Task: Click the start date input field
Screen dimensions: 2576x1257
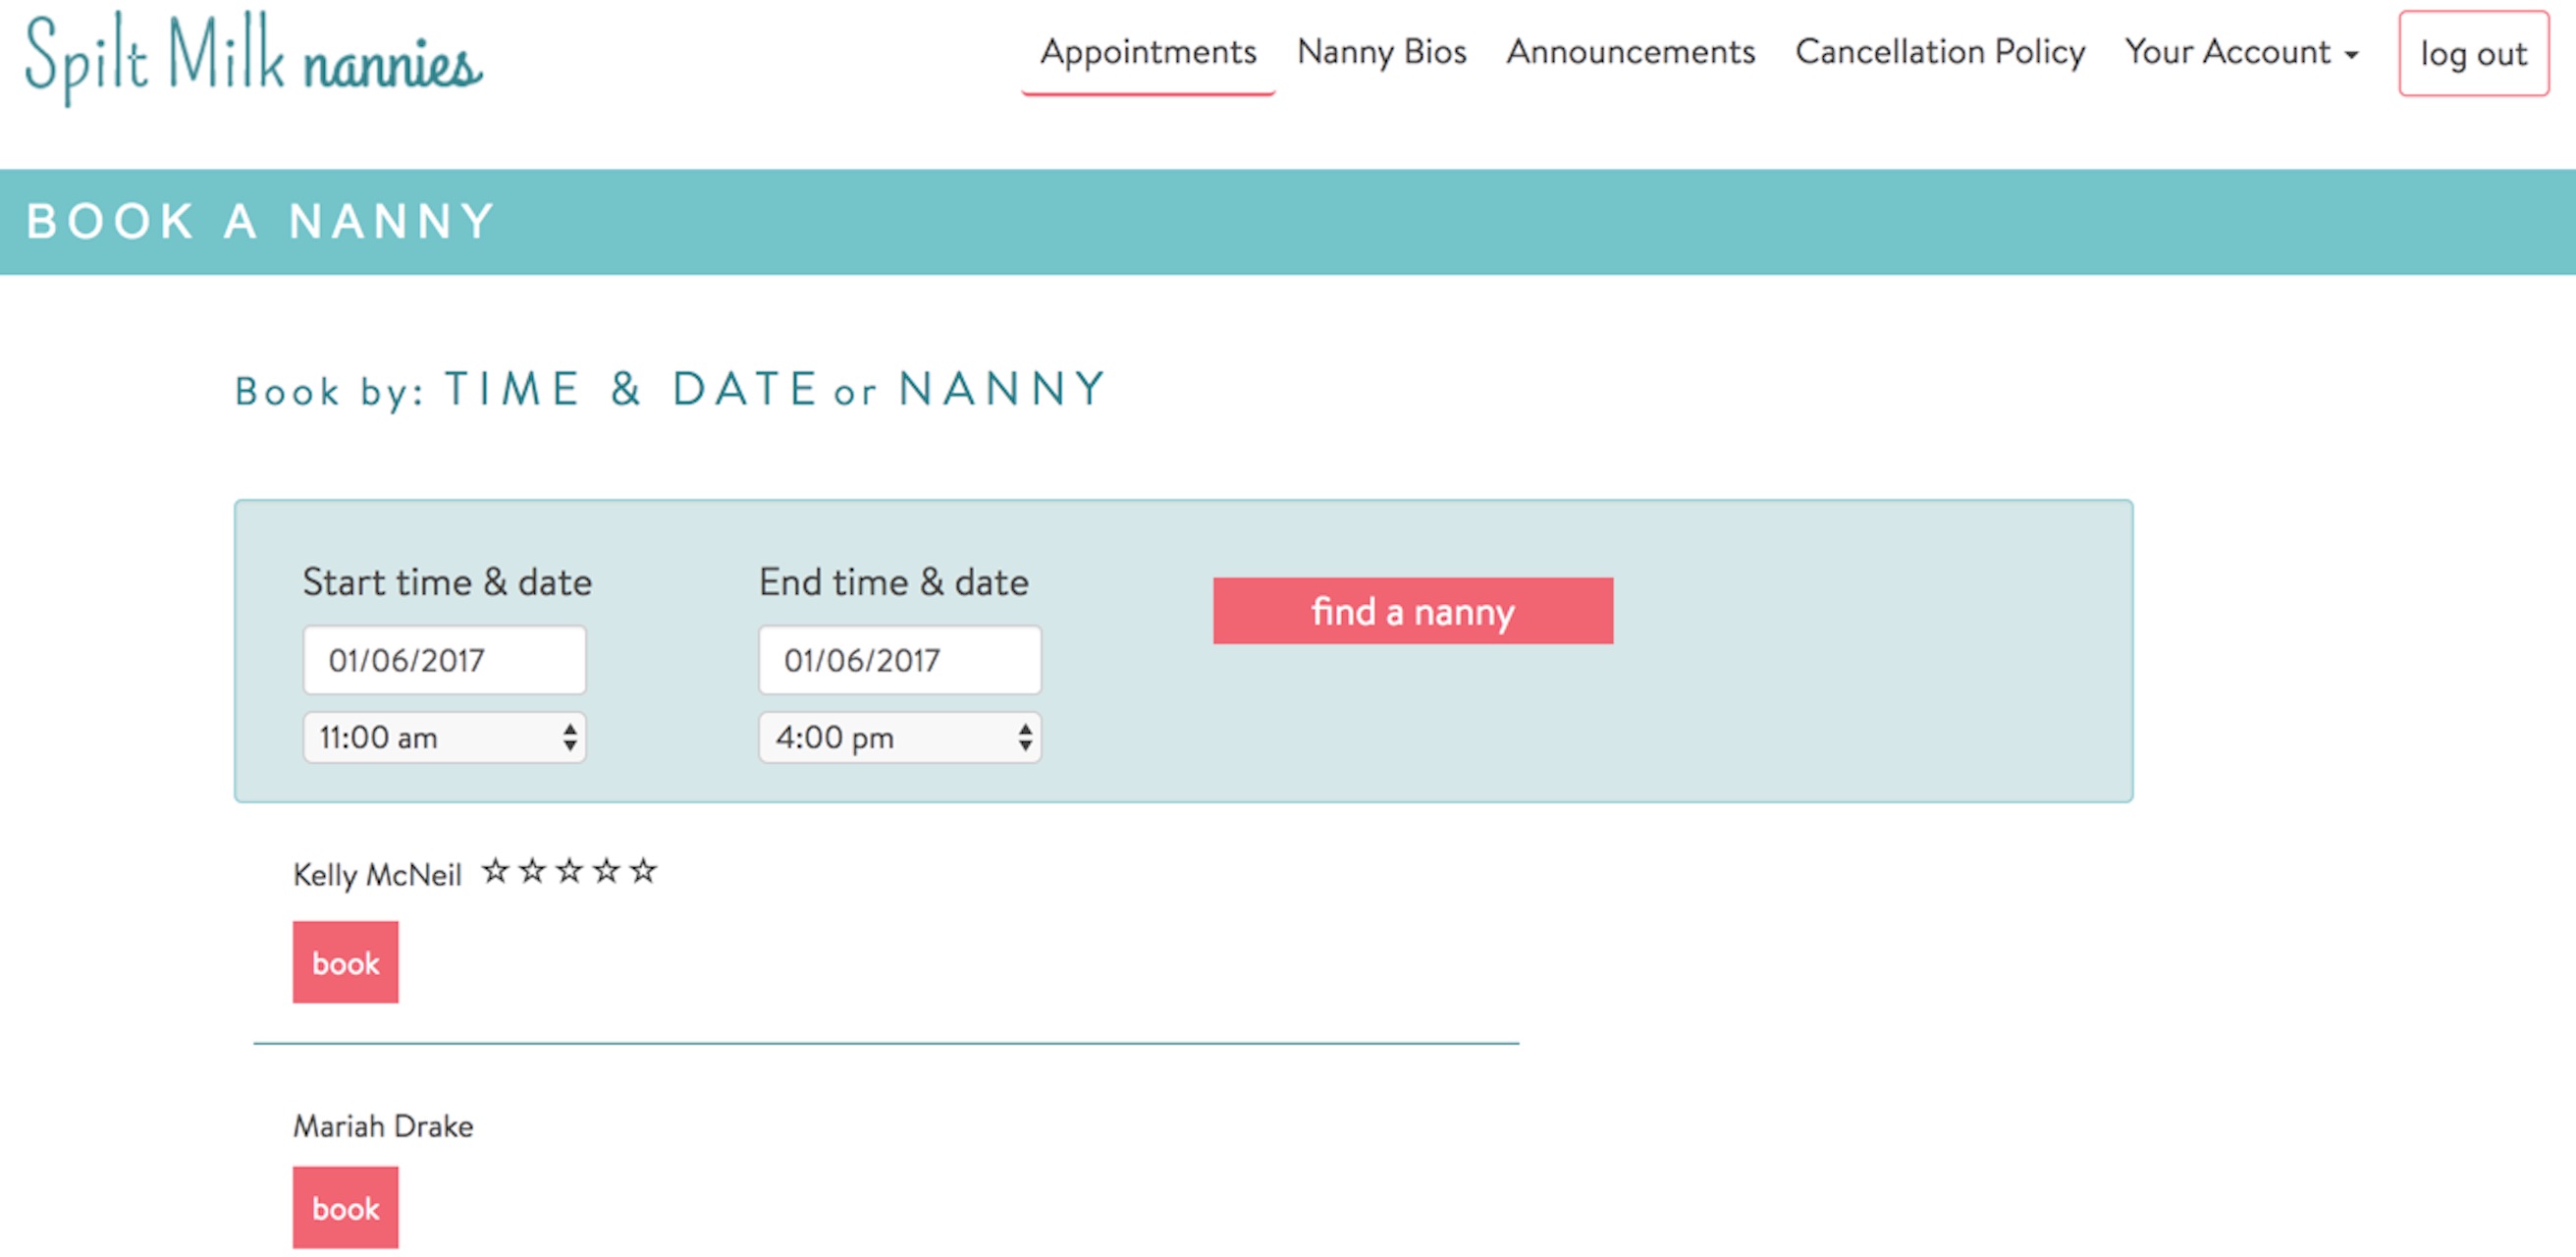Action: pyautogui.click(x=445, y=660)
